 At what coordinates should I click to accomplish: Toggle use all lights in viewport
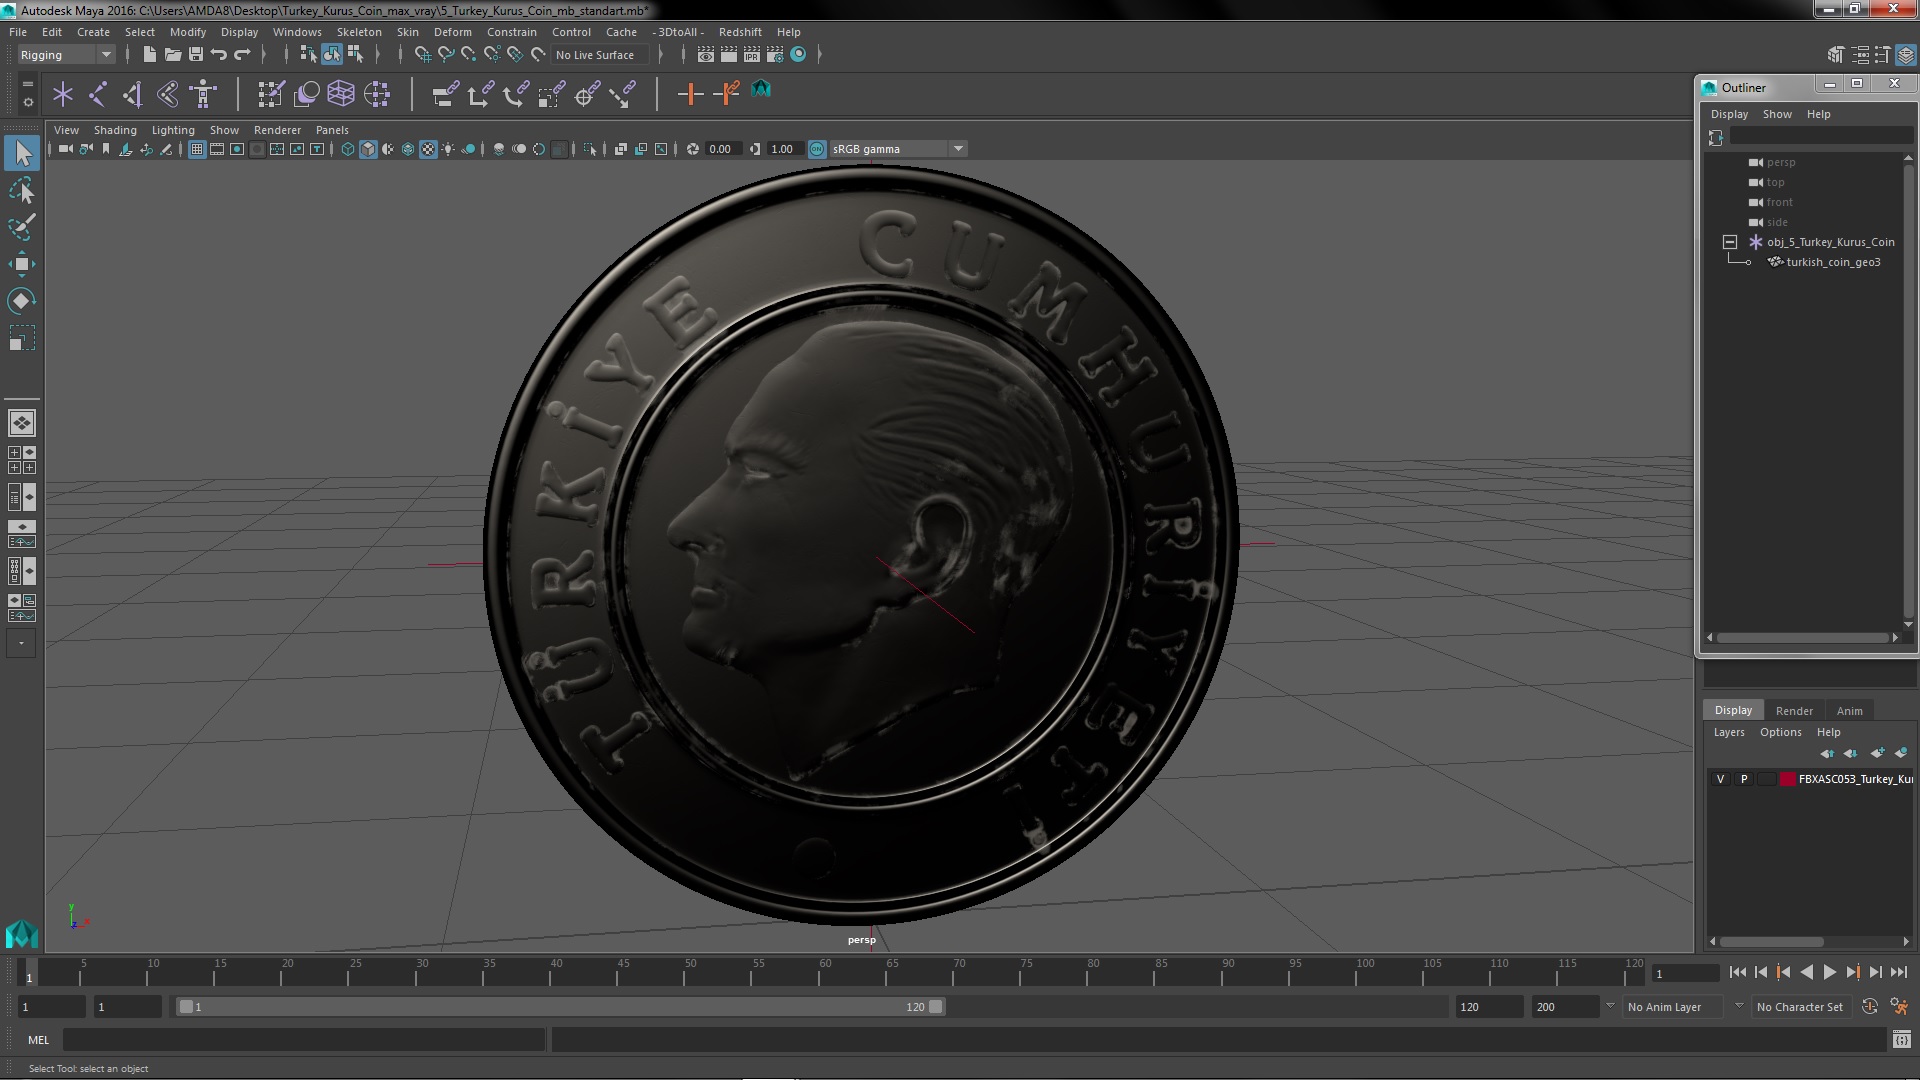click(x=448, y=149)
